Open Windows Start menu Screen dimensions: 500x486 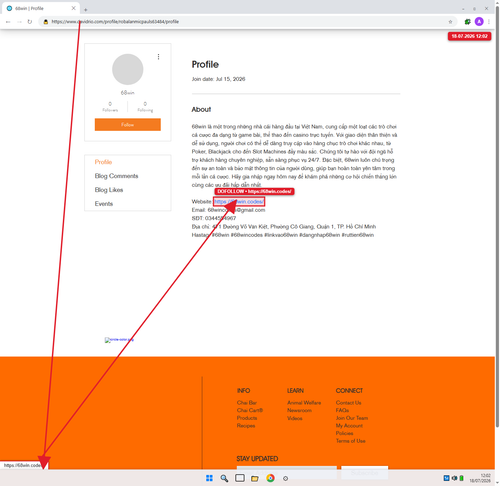(209, 478)
